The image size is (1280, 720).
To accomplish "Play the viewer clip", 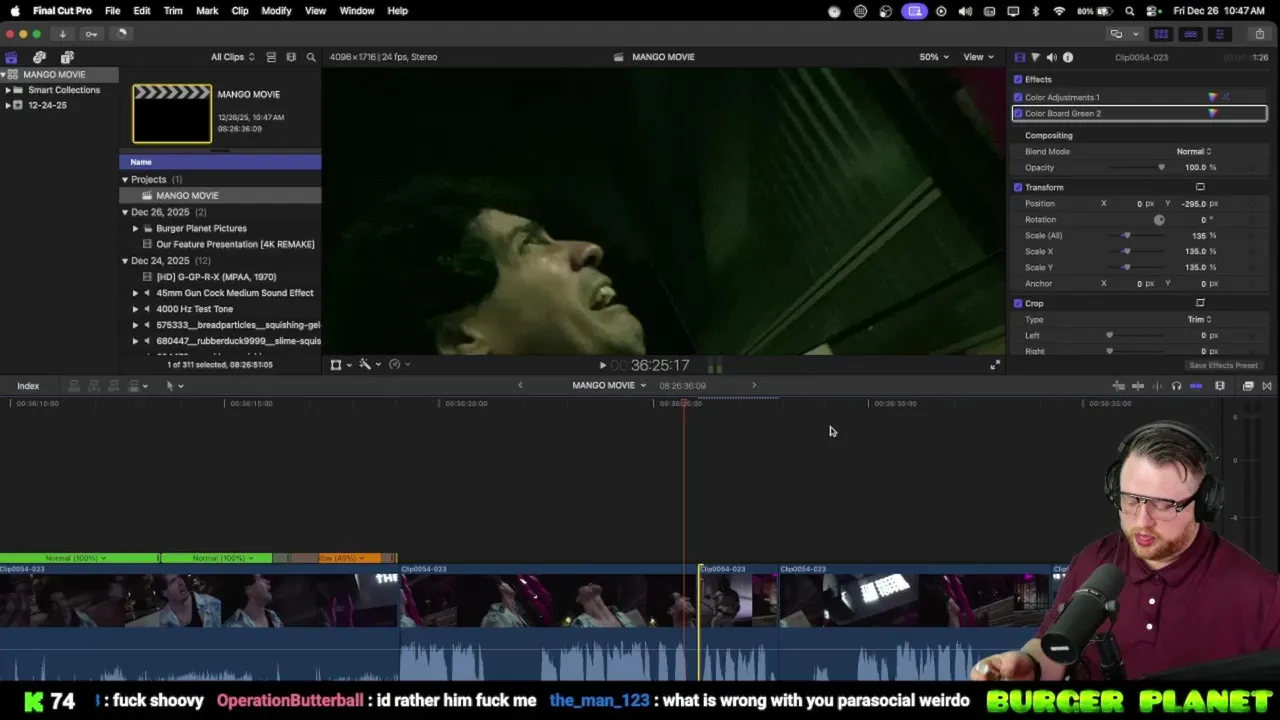I will tap(602, 365).
